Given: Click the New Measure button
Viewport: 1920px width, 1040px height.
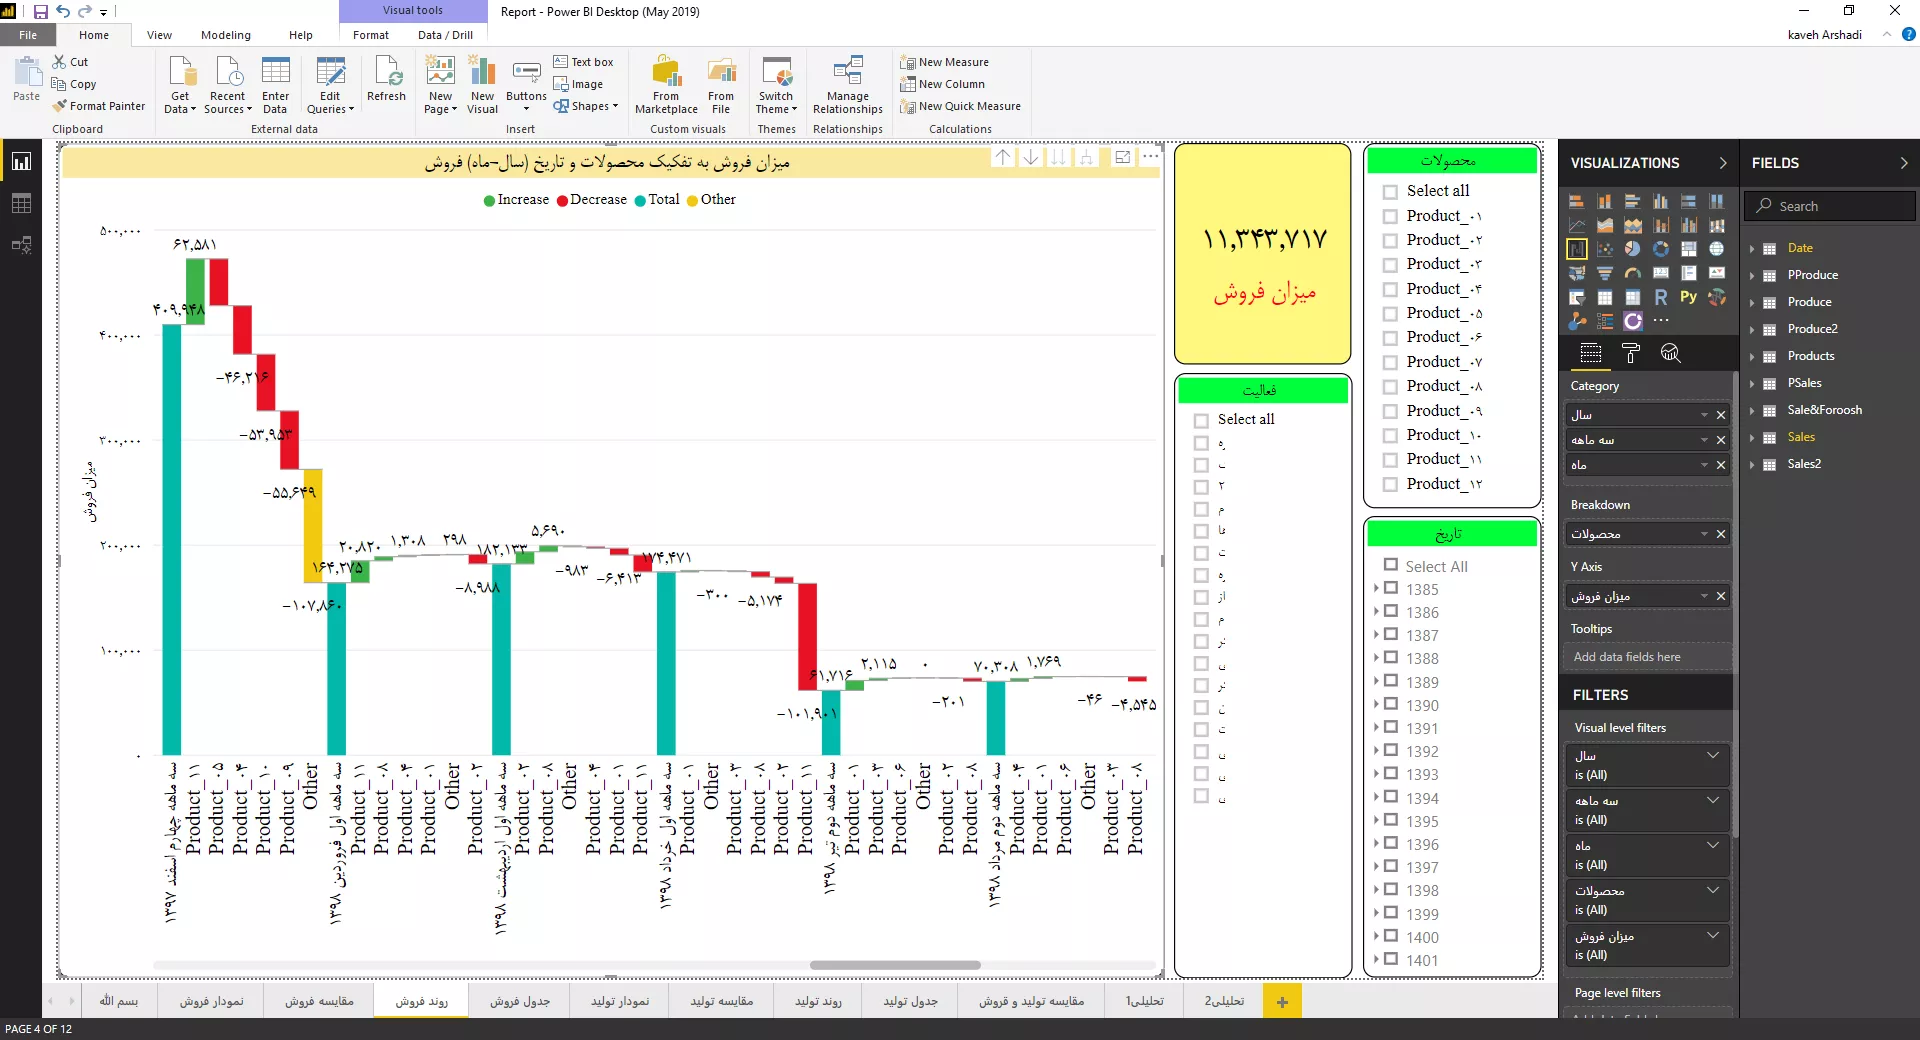Looking at the screenshot, I should [x=944, y=62].
